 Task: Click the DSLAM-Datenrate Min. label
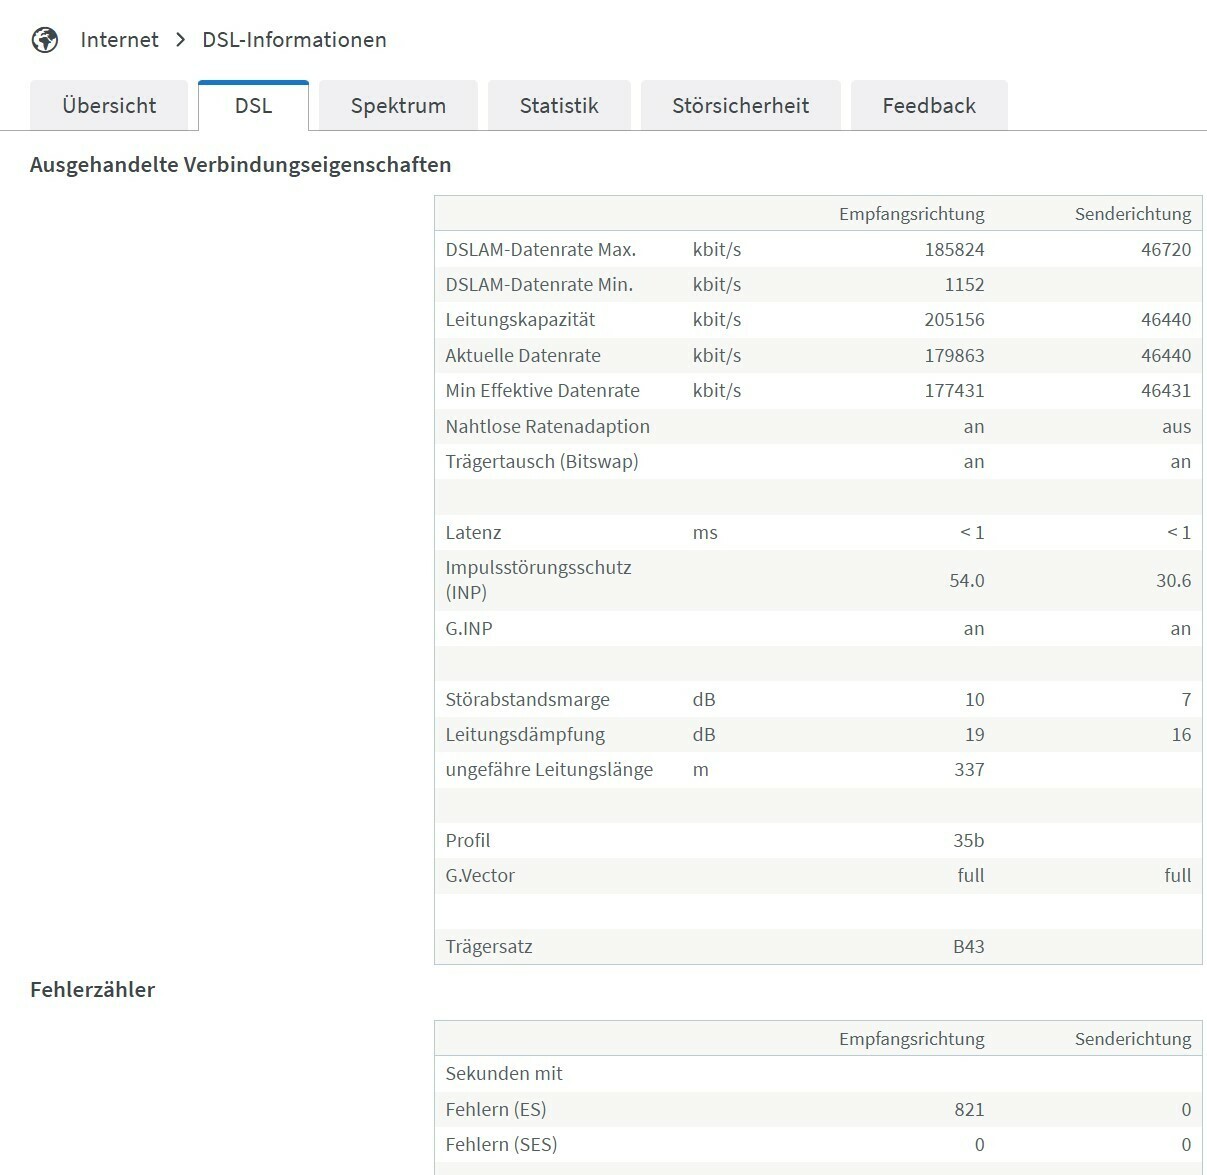tap(539, 285)
